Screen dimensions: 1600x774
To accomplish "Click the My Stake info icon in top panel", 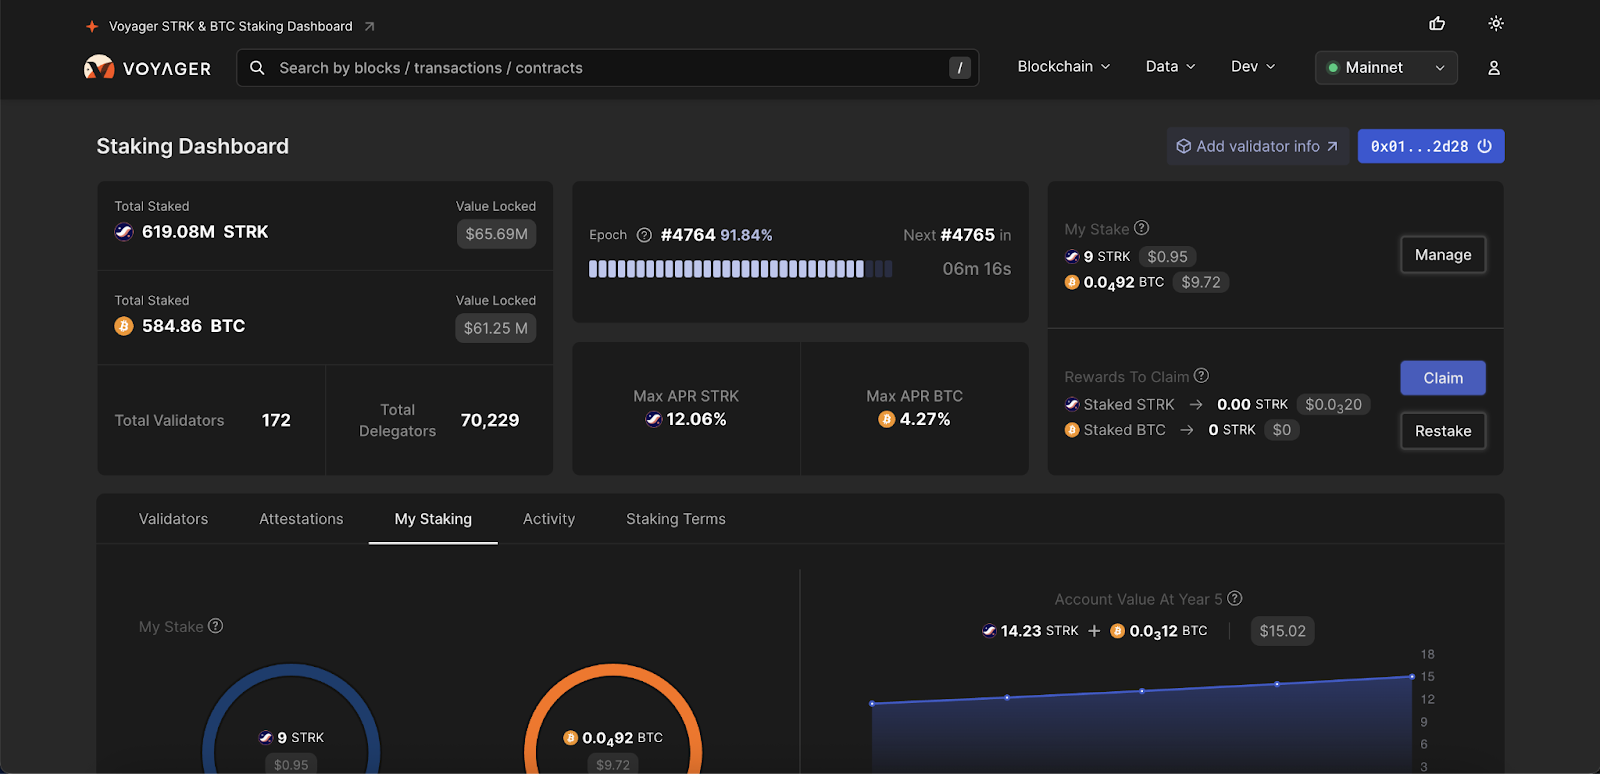I will click(x=1142, y=228).
